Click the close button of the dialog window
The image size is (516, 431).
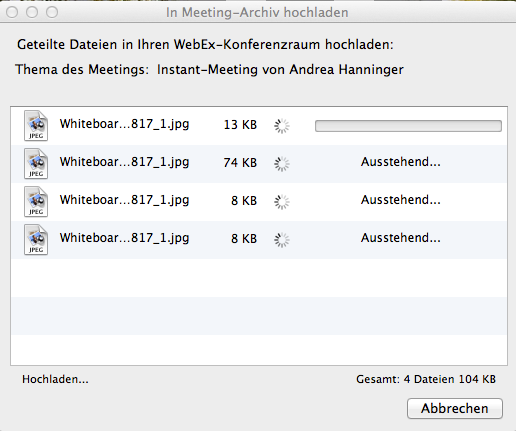tap(12, 12)
